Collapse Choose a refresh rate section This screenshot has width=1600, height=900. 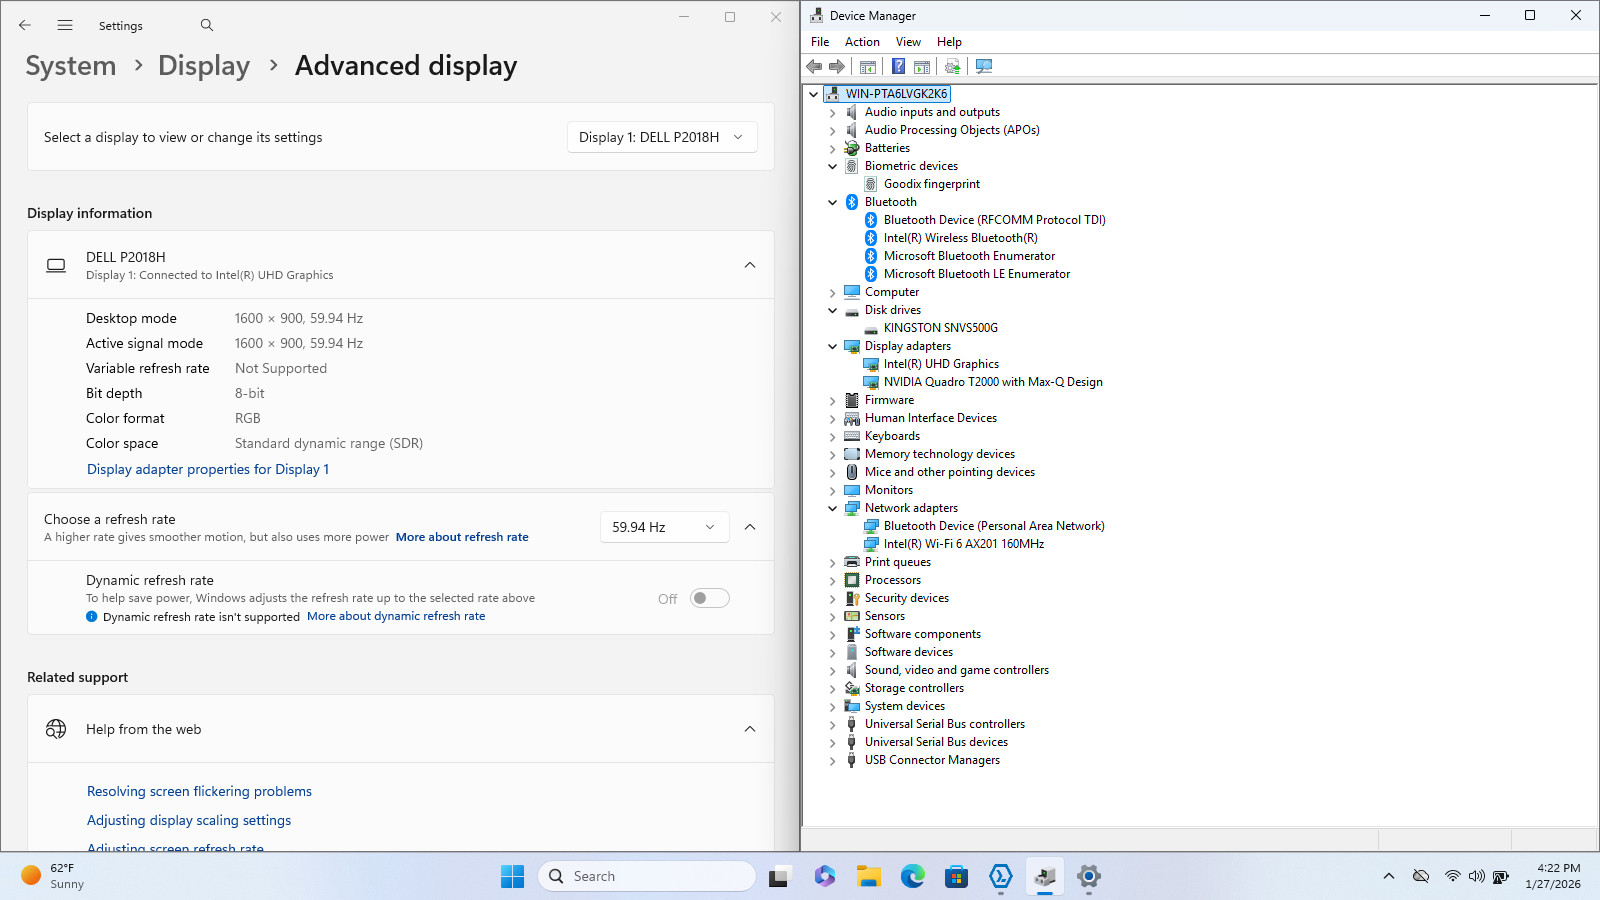coord(750,527)
